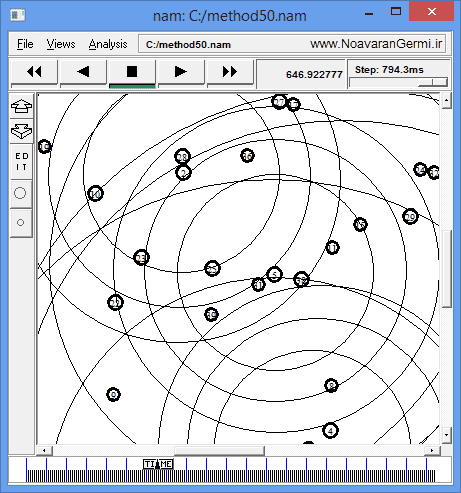This screenshot has width=461, height=493.
Task: Open the Views menu
Action: click(x=61, y=44)
